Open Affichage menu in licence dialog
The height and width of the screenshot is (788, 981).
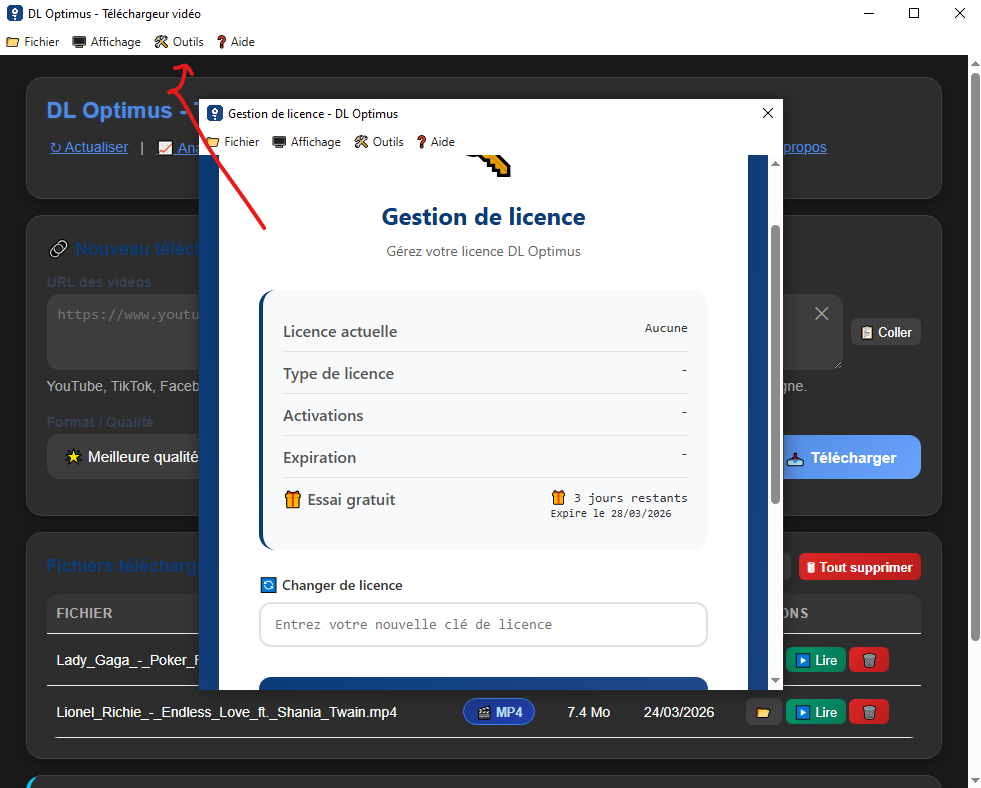click(x=307, y=142)
